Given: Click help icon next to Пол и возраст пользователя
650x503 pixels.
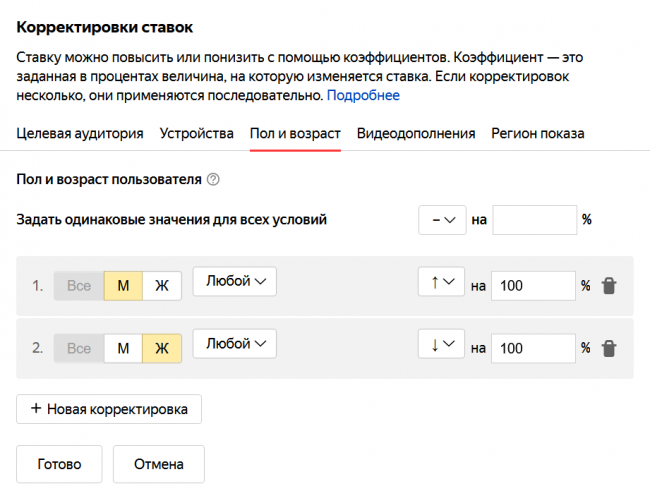Looking at the screenshot, I should click(x=212, y=180).
